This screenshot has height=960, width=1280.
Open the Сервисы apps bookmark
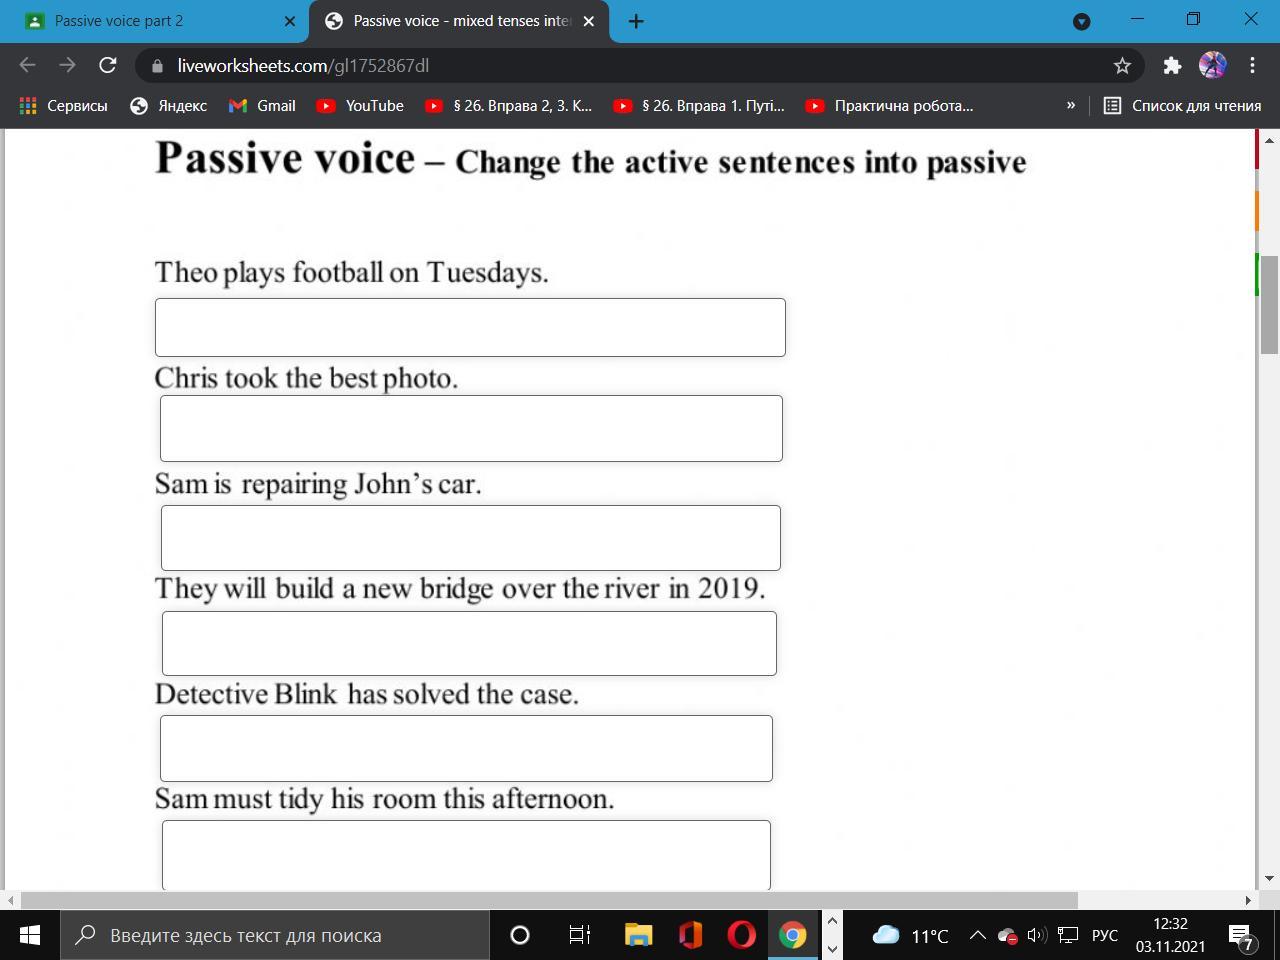(x=63, y=105)
